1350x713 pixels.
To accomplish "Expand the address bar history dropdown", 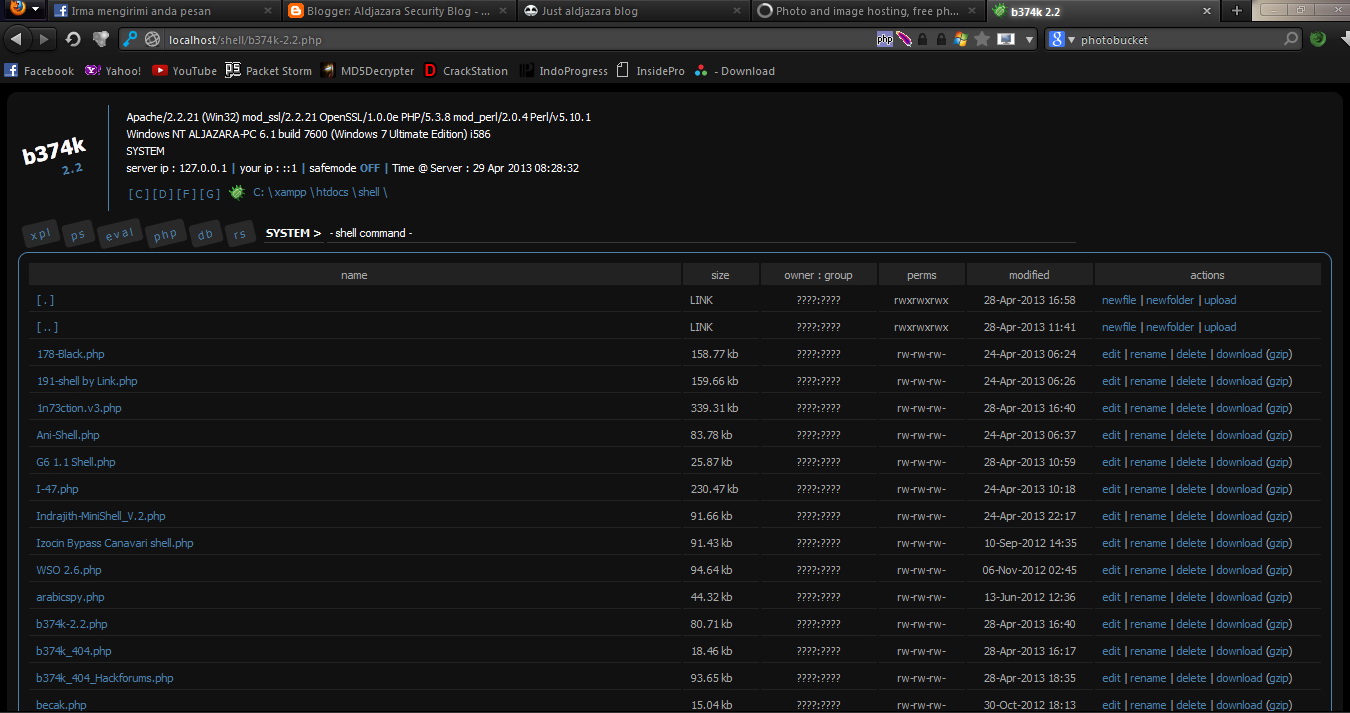I will [1029, 40].
